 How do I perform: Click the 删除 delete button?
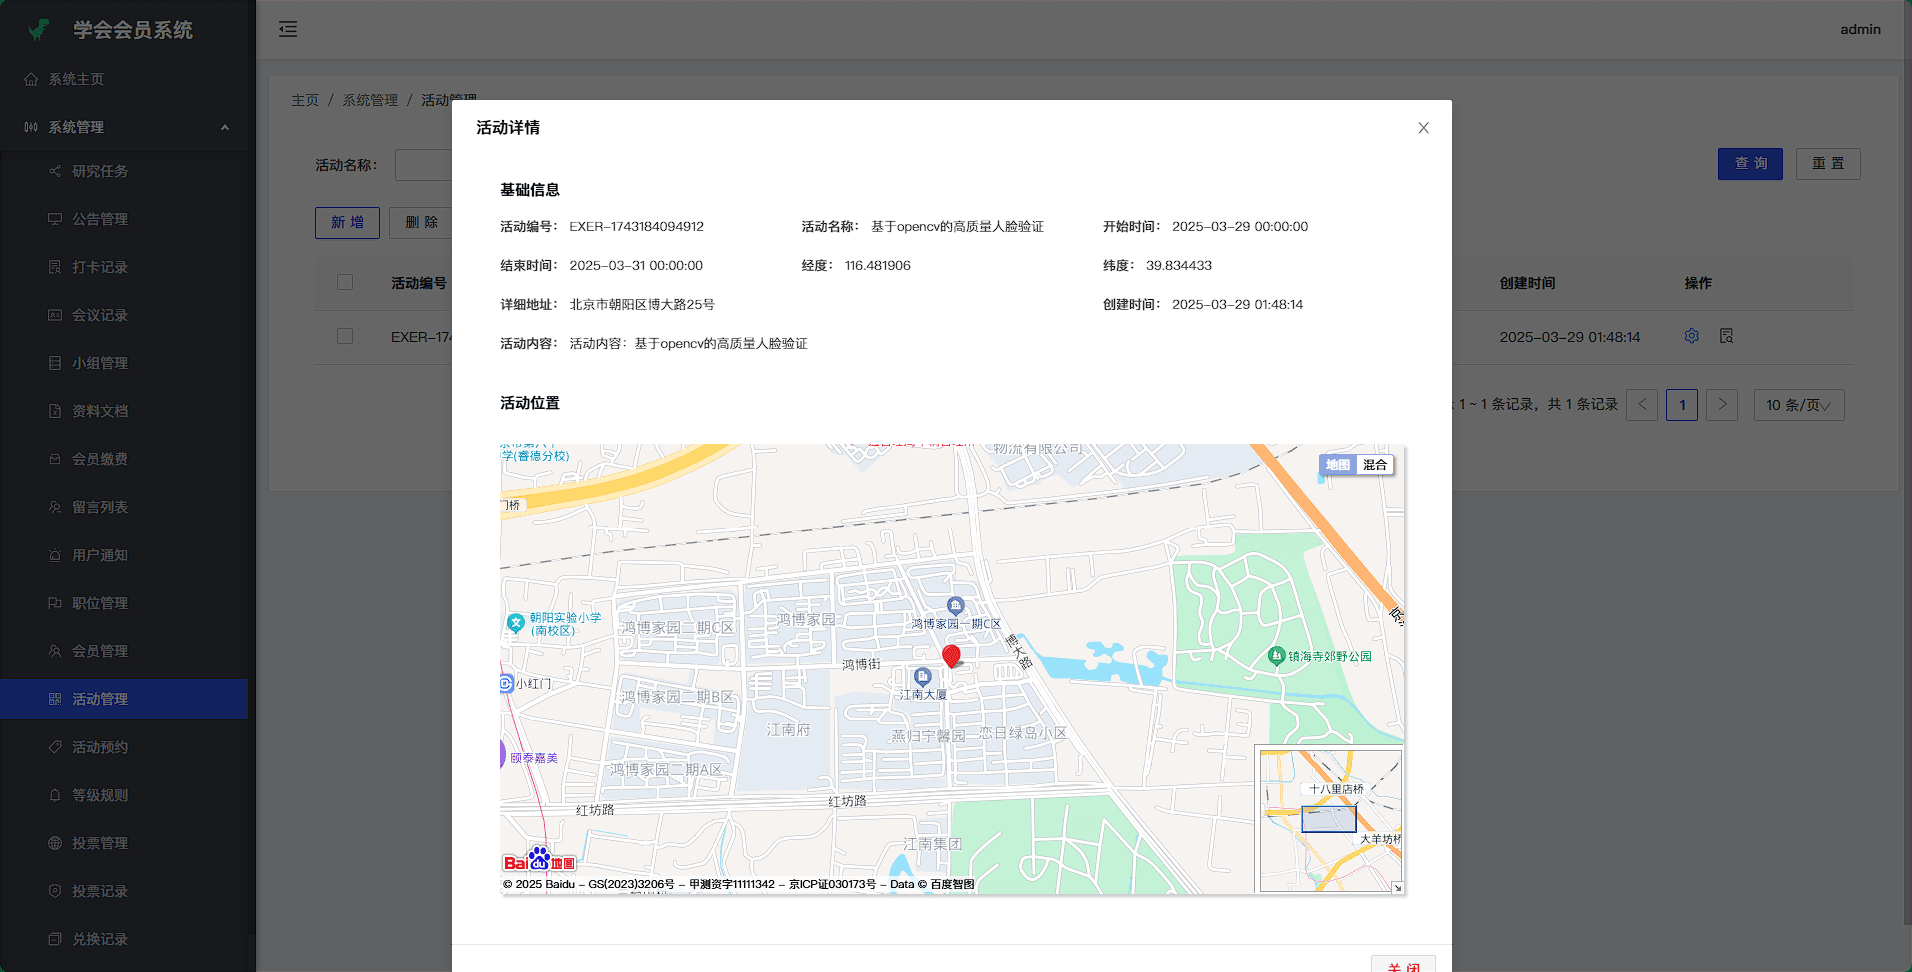[x=421, y=222]
